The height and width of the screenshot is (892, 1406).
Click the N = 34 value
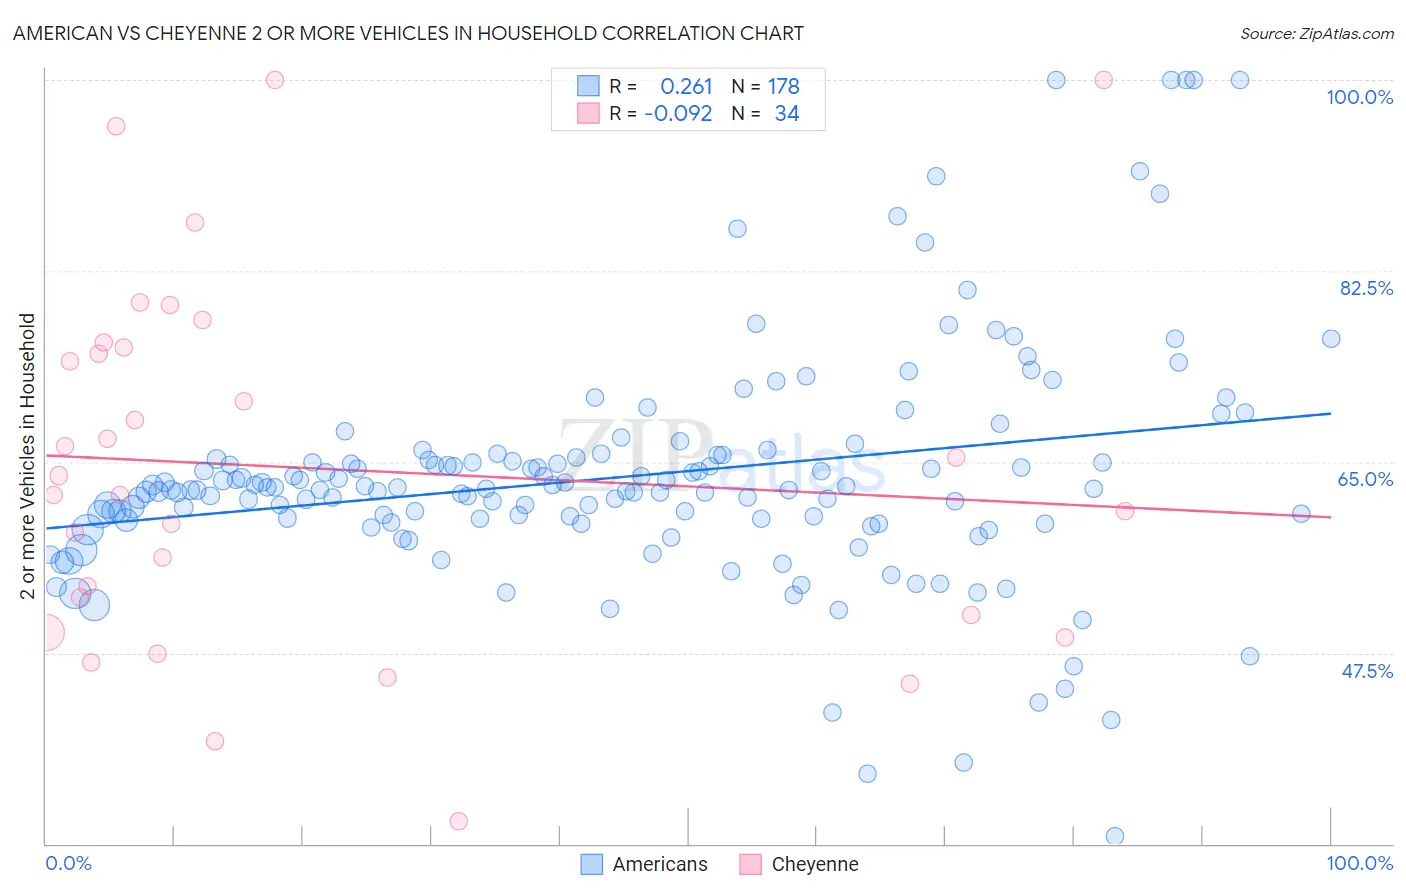[766, 113]
